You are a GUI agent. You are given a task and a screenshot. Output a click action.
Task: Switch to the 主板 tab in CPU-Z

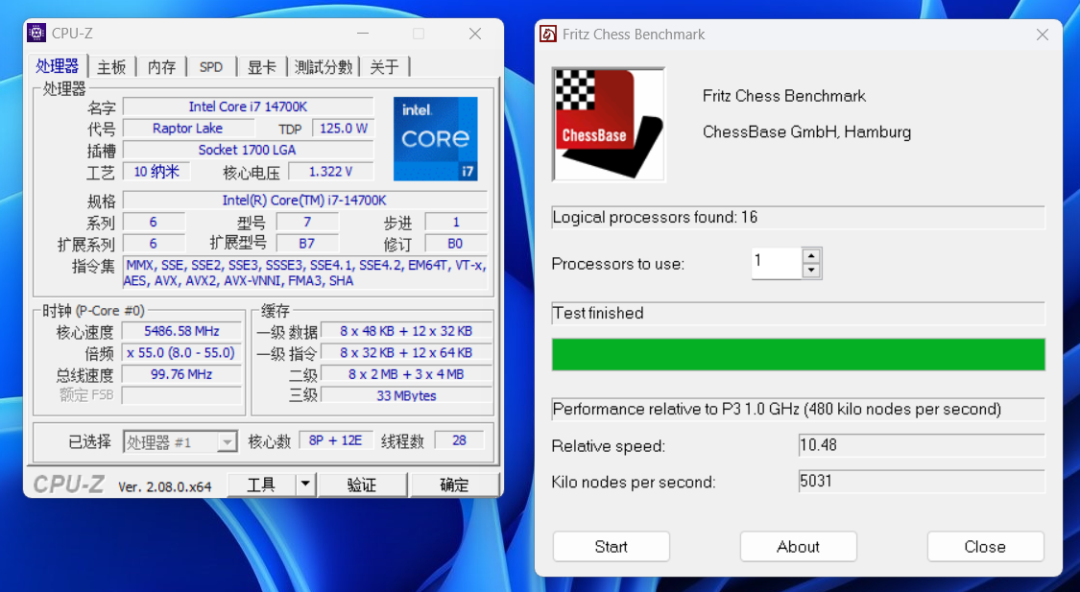(112, 67)
